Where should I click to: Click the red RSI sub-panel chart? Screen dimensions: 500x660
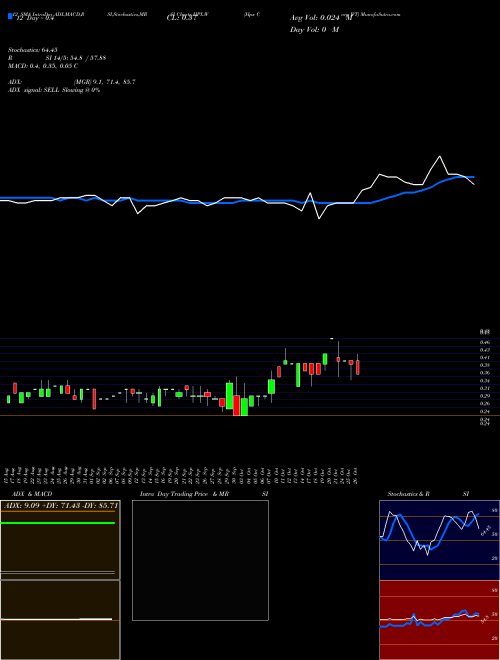[x=439, y=620]
